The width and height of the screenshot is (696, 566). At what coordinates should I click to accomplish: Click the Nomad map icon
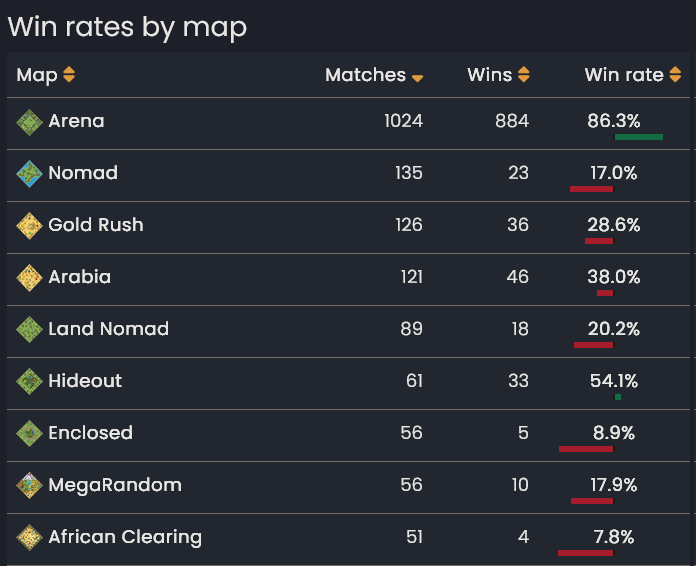coord(29,174)
